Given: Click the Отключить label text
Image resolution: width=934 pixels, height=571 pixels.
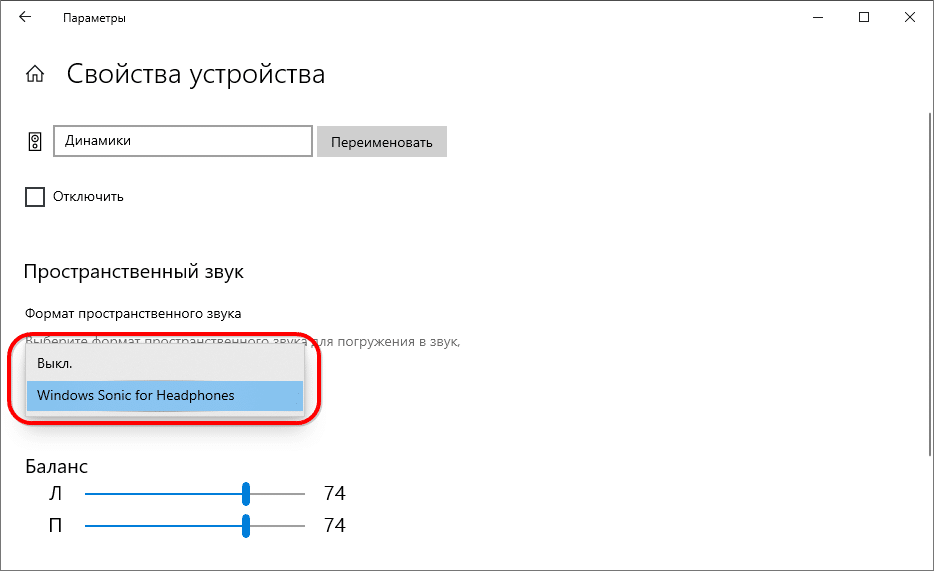Looking at the screenshot, I should (89, 197).
